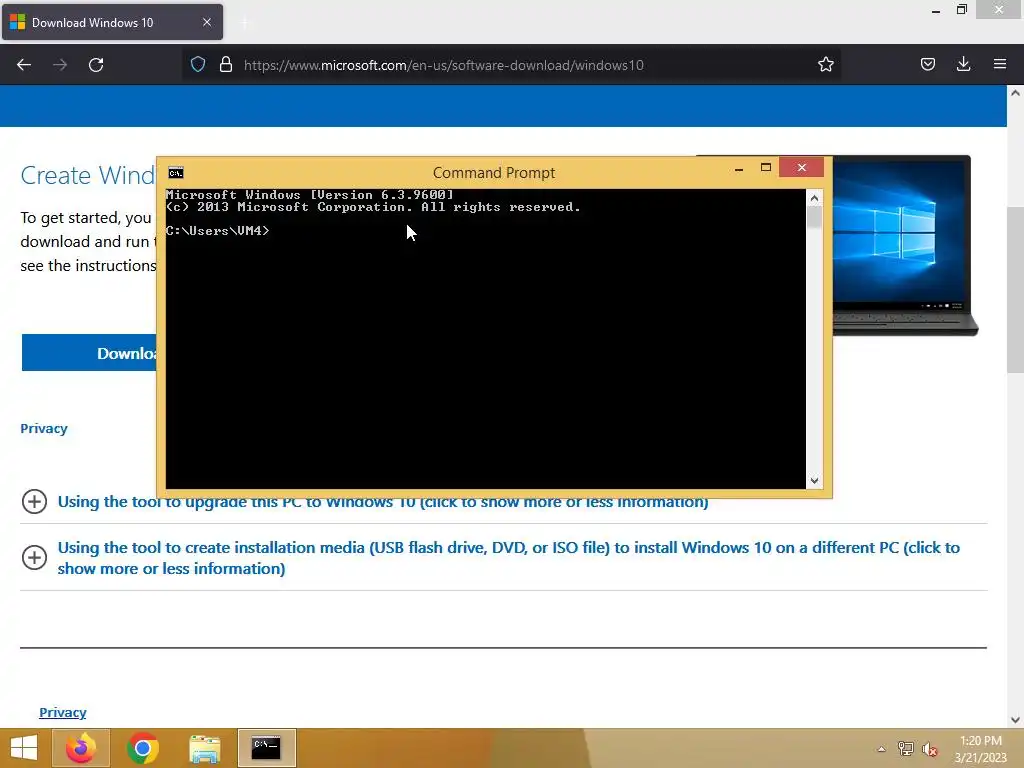Screen dimensions: 1024x768
Task: Open 'Using the tool to upgrade this PC' link
Action: pos(383,503)
